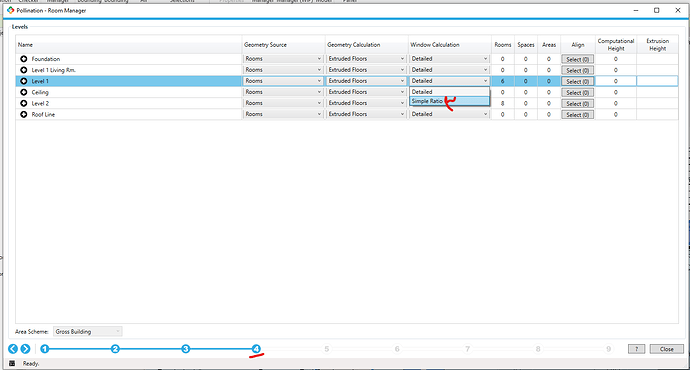
Task: Collapse Window Calculation dropdown for Level 1
Action: (x=449, y=81)
